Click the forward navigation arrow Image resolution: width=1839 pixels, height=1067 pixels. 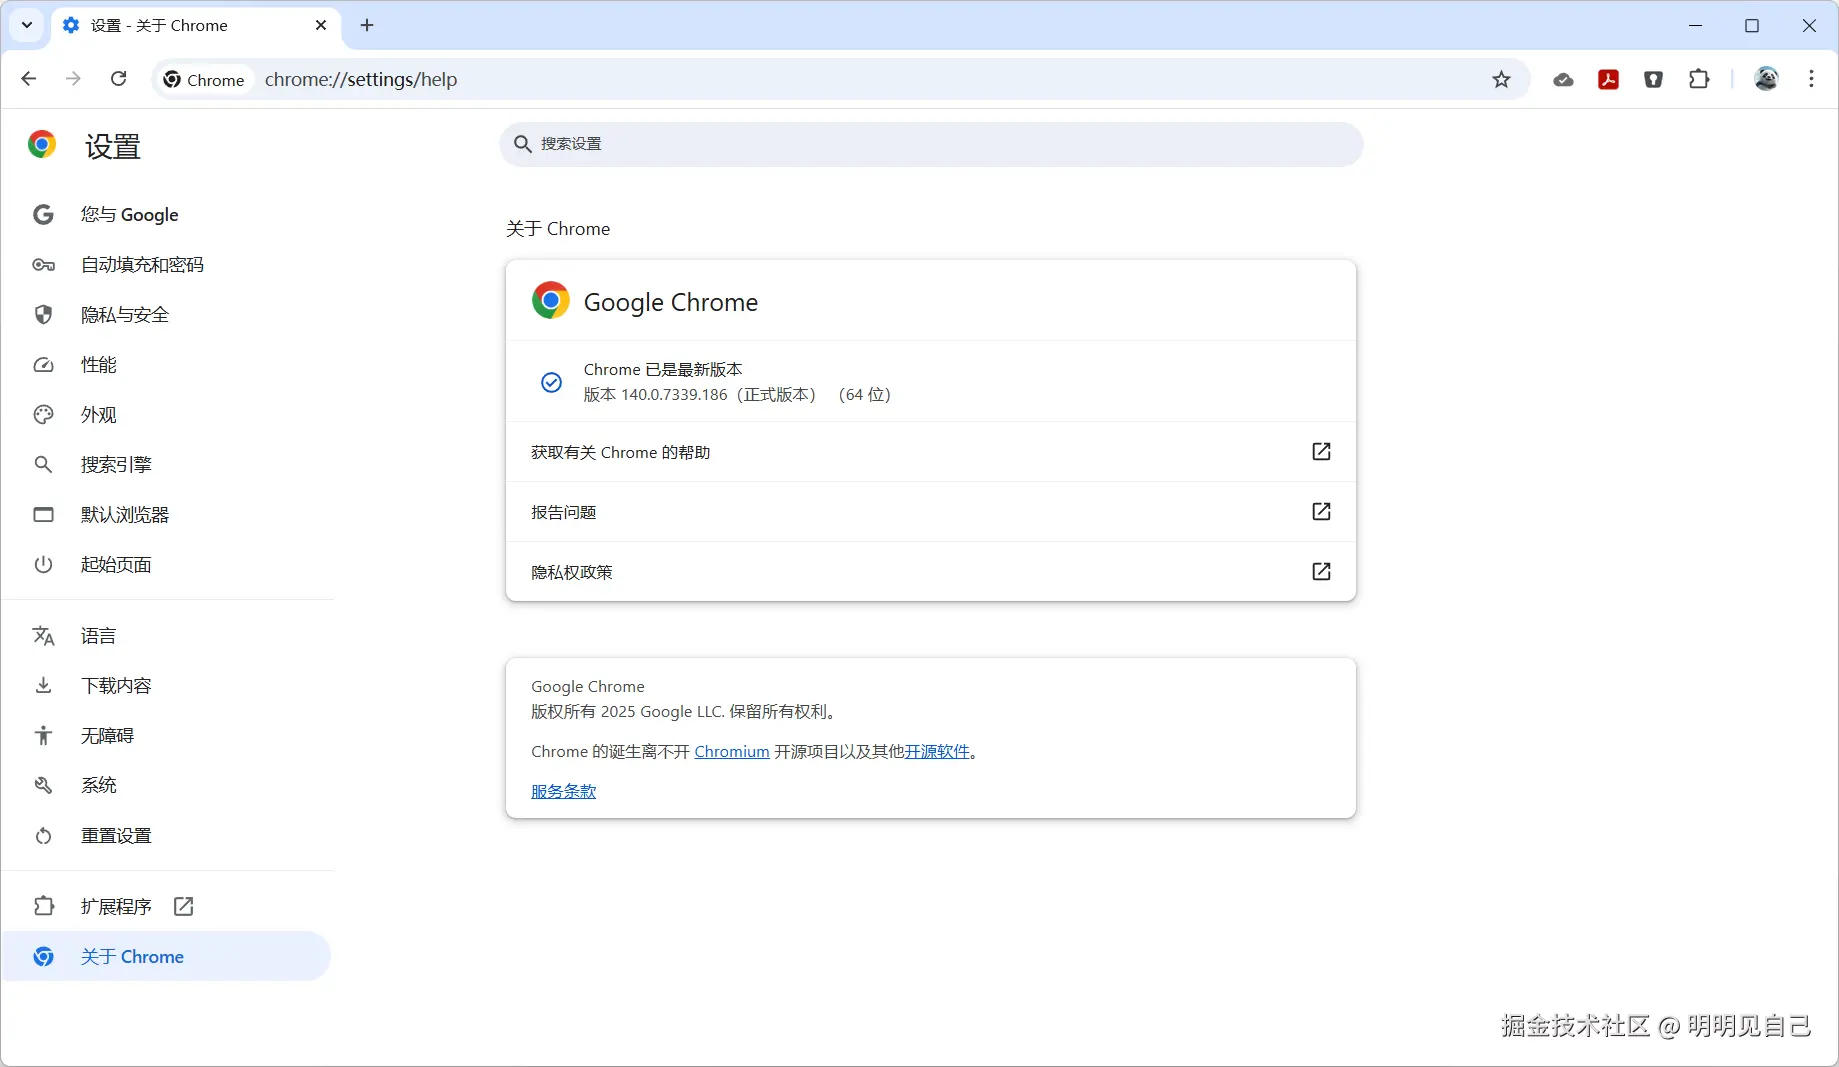pos(73,79)
